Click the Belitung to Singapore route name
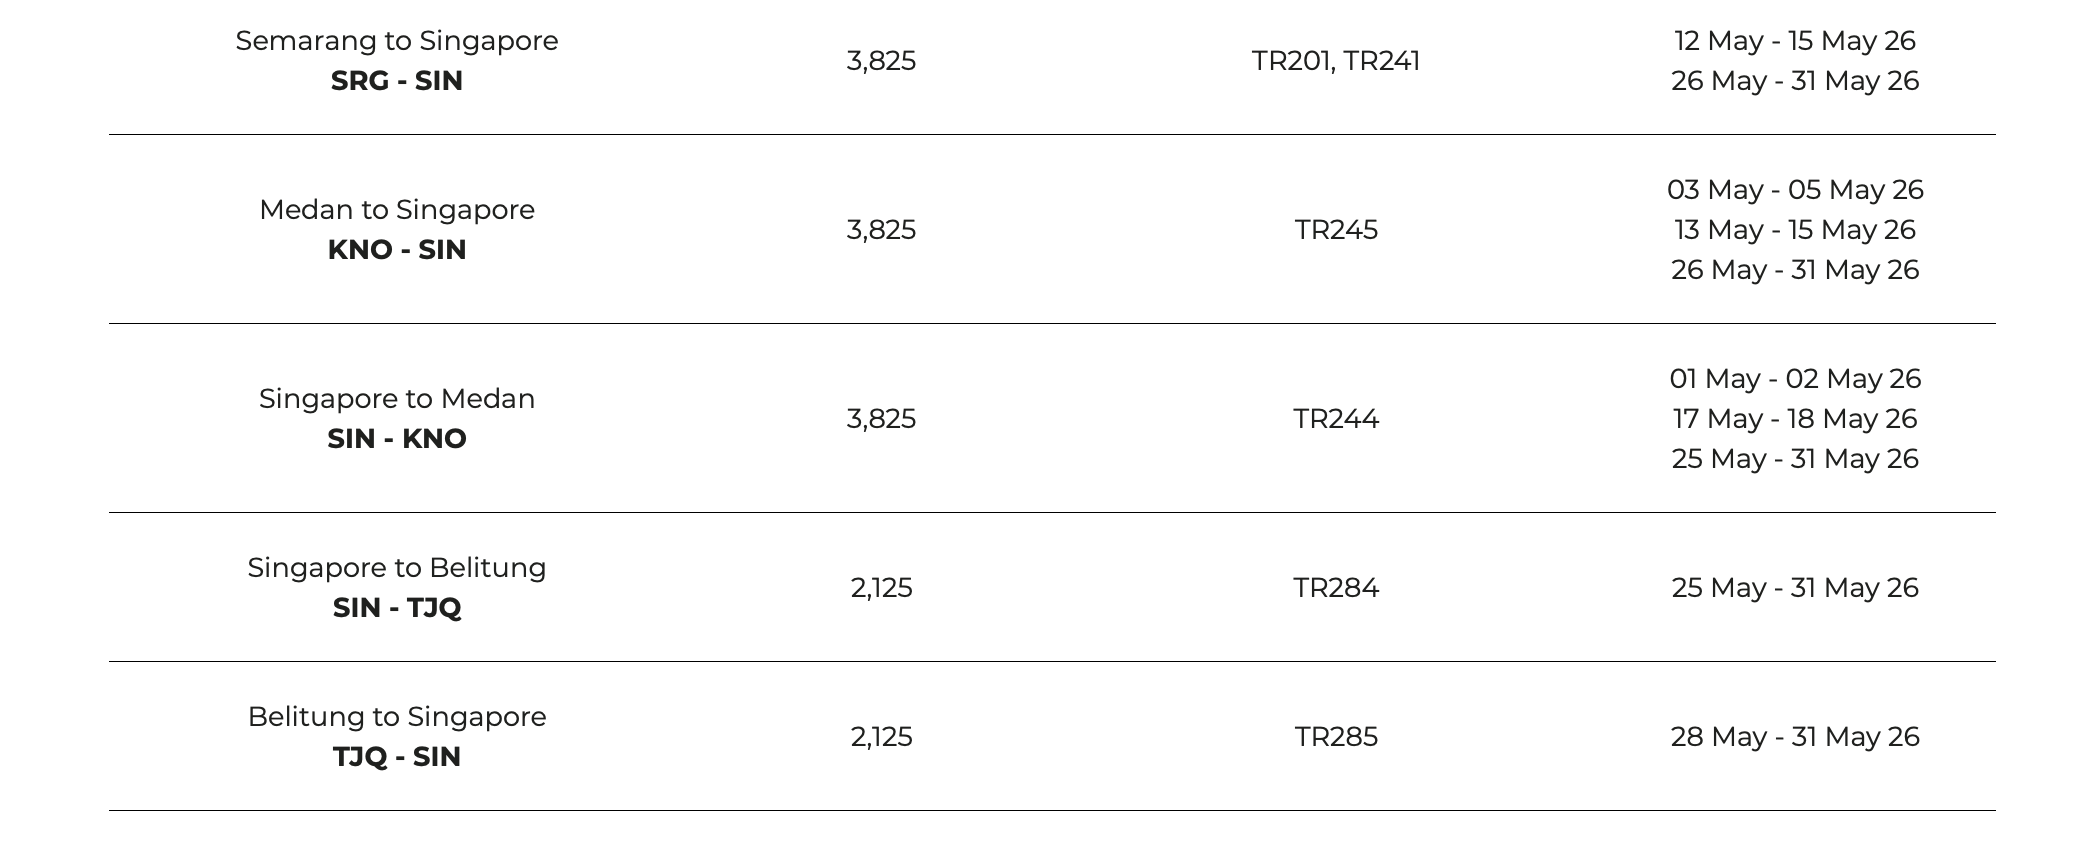The width and height of the screenshot is (2088, 852). (x=397, y=717)
